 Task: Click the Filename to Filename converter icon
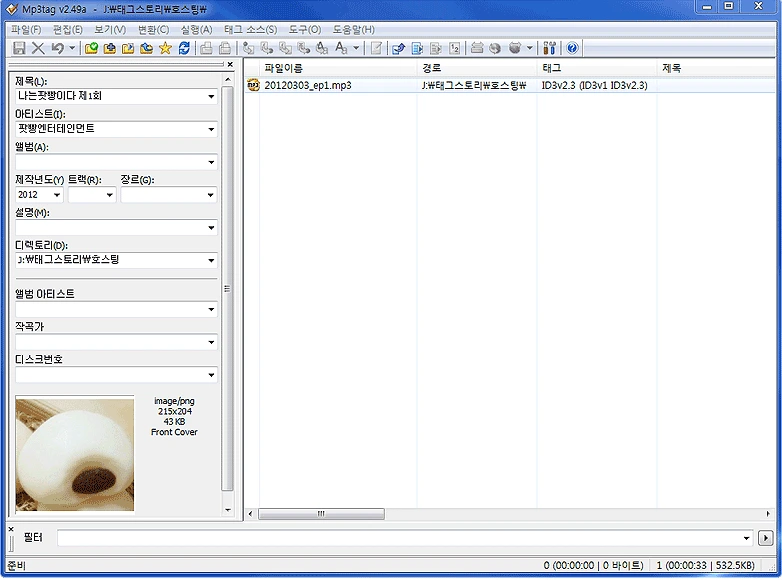click(x=285, y=48)
